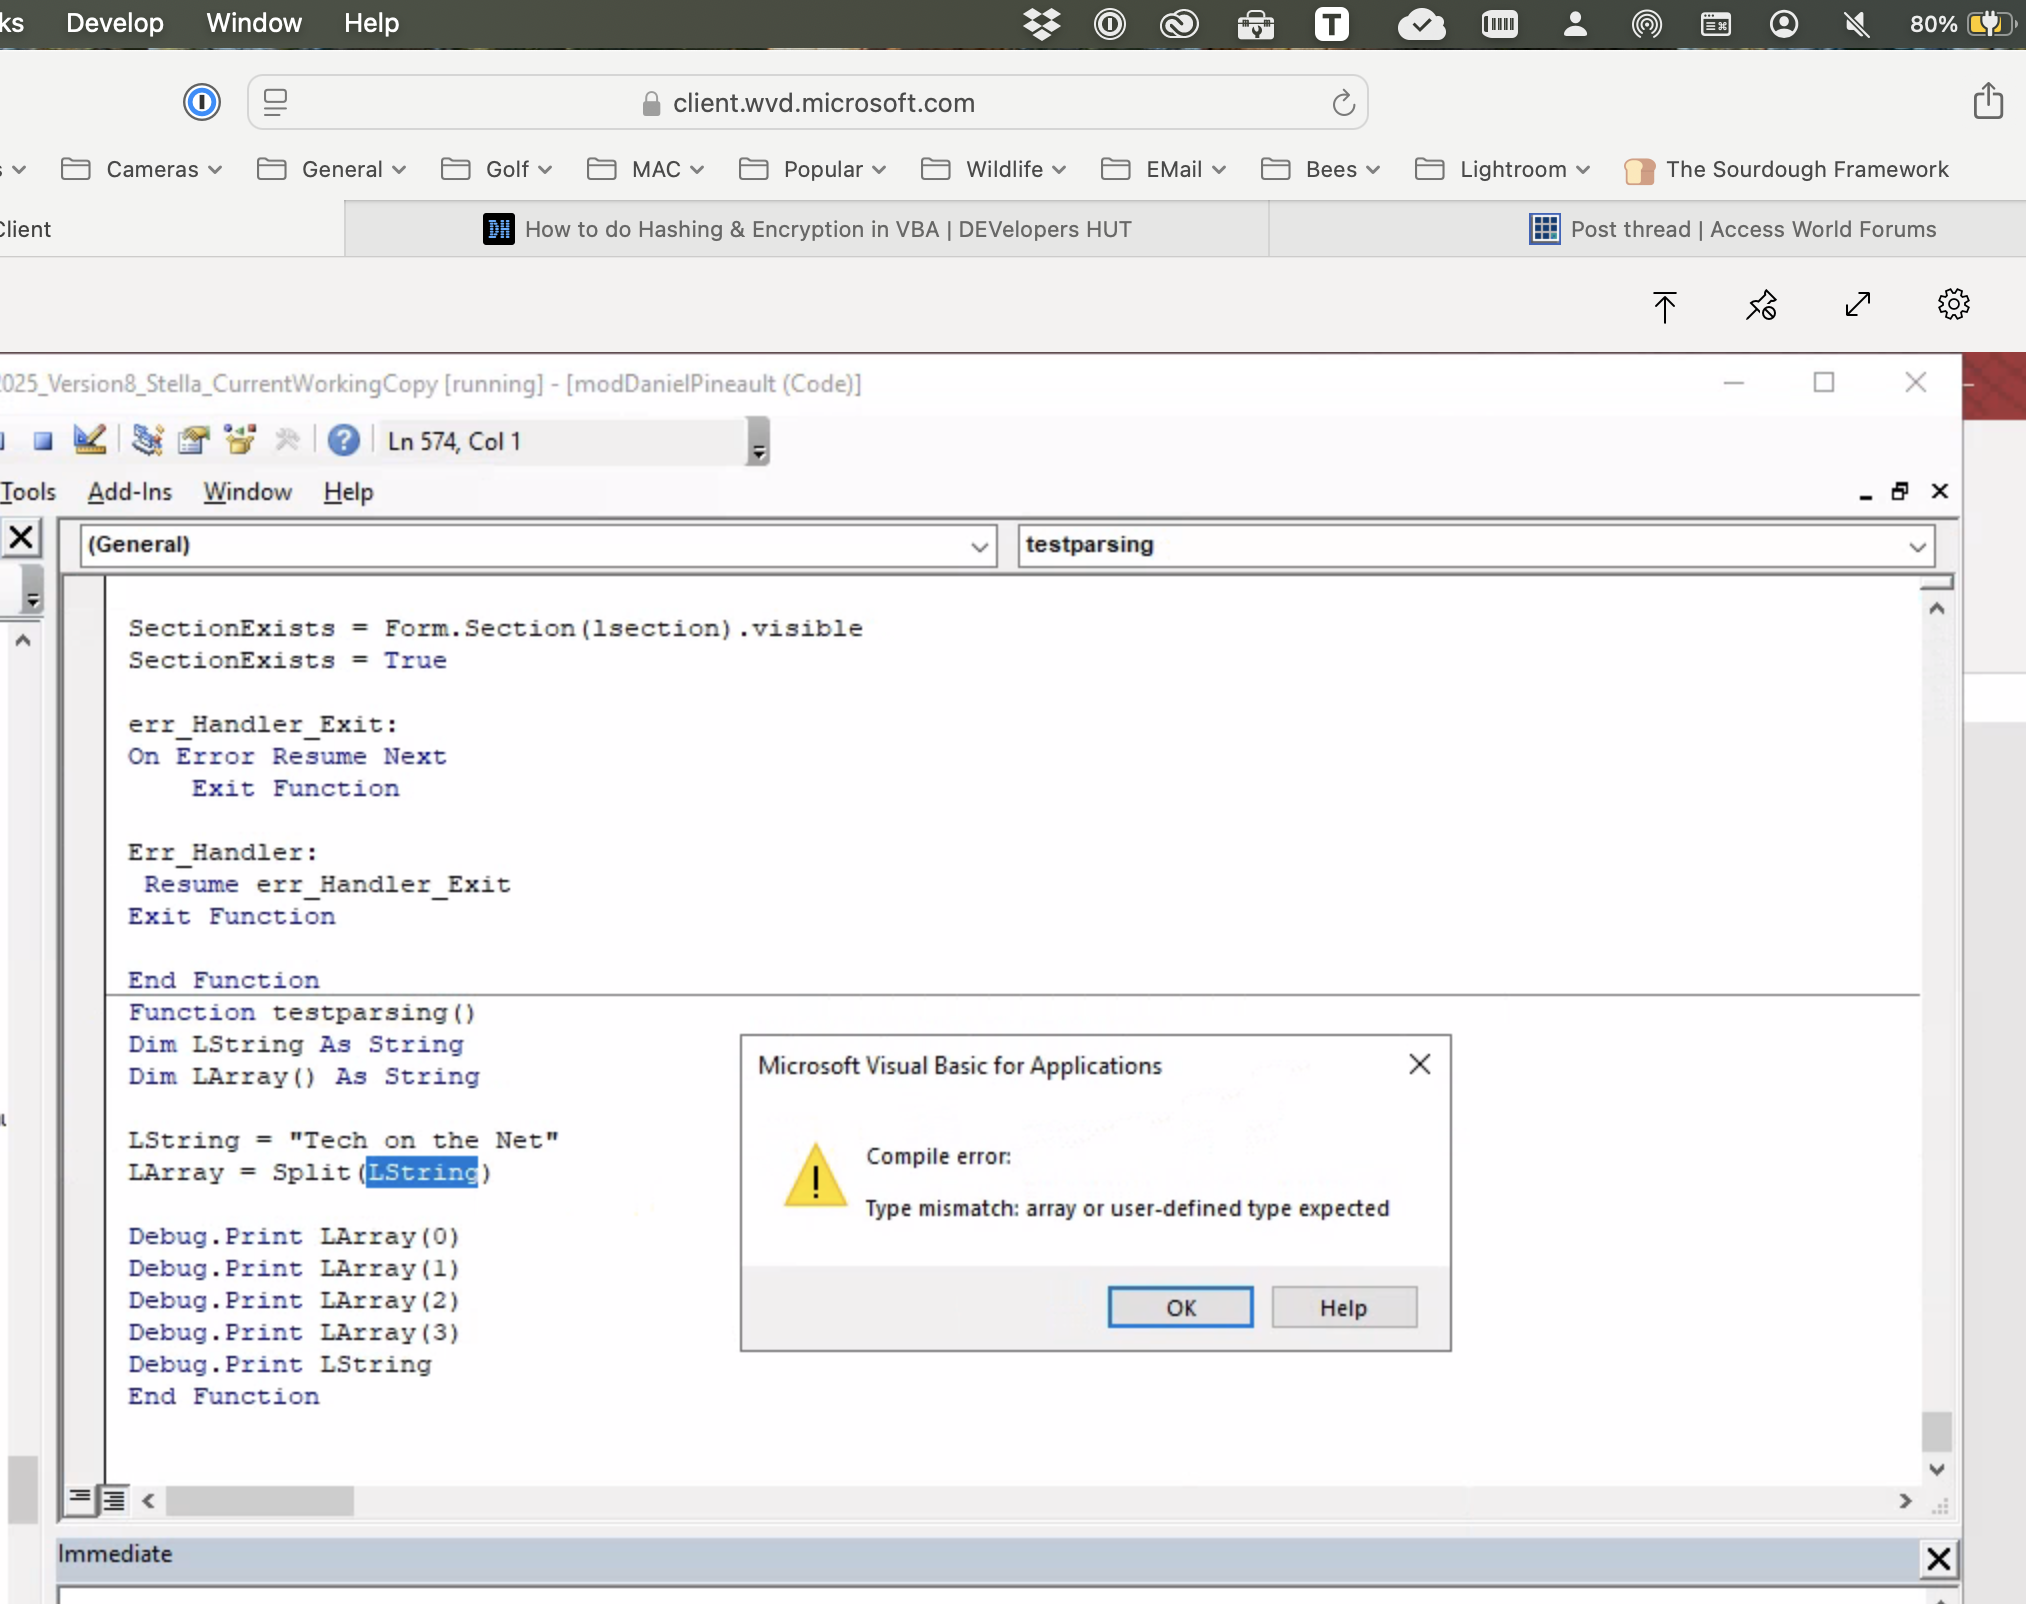
Task: Click OK in compile error dialog
Action: tap(1180, 1307)
